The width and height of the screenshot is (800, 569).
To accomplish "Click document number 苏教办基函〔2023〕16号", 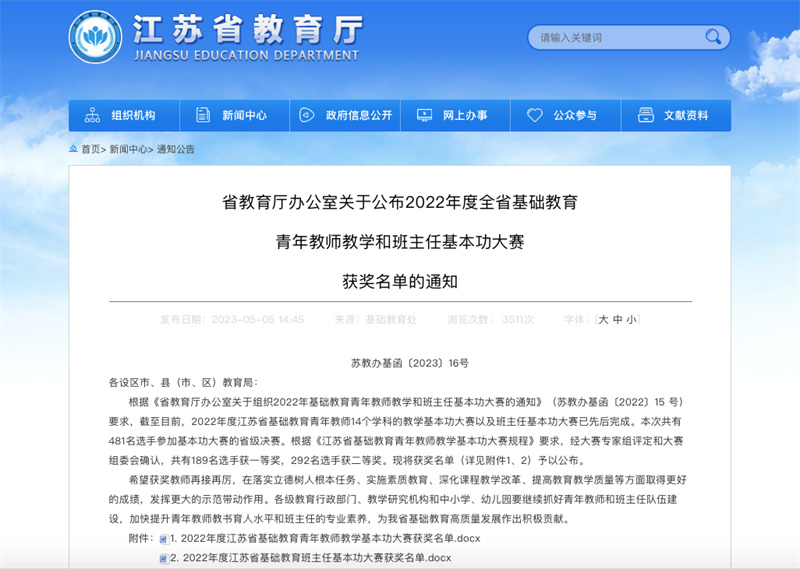I will [x=410, y=363].
